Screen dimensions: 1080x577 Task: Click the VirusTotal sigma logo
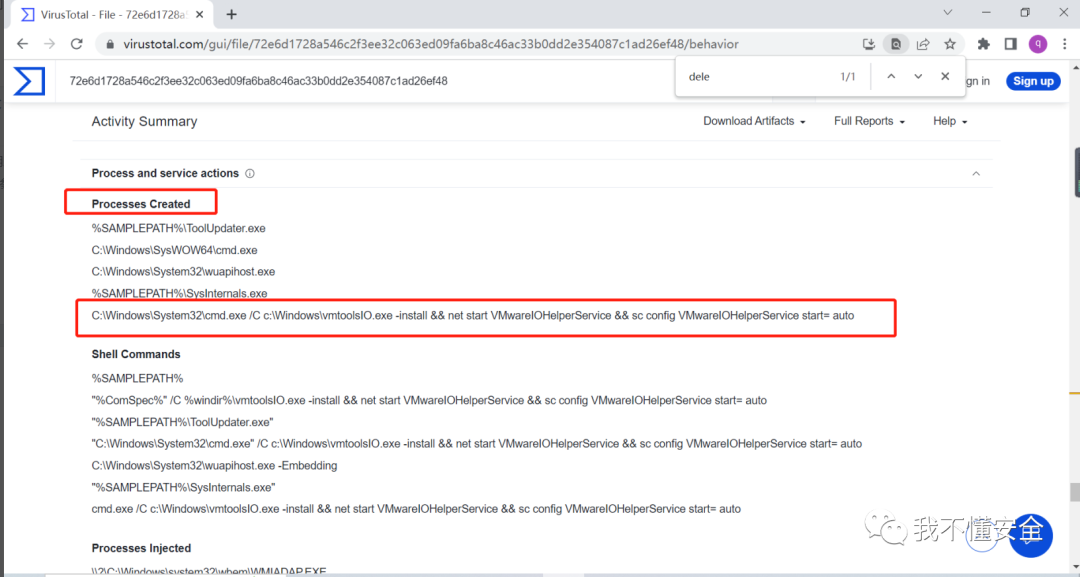[x=29, y=81]
